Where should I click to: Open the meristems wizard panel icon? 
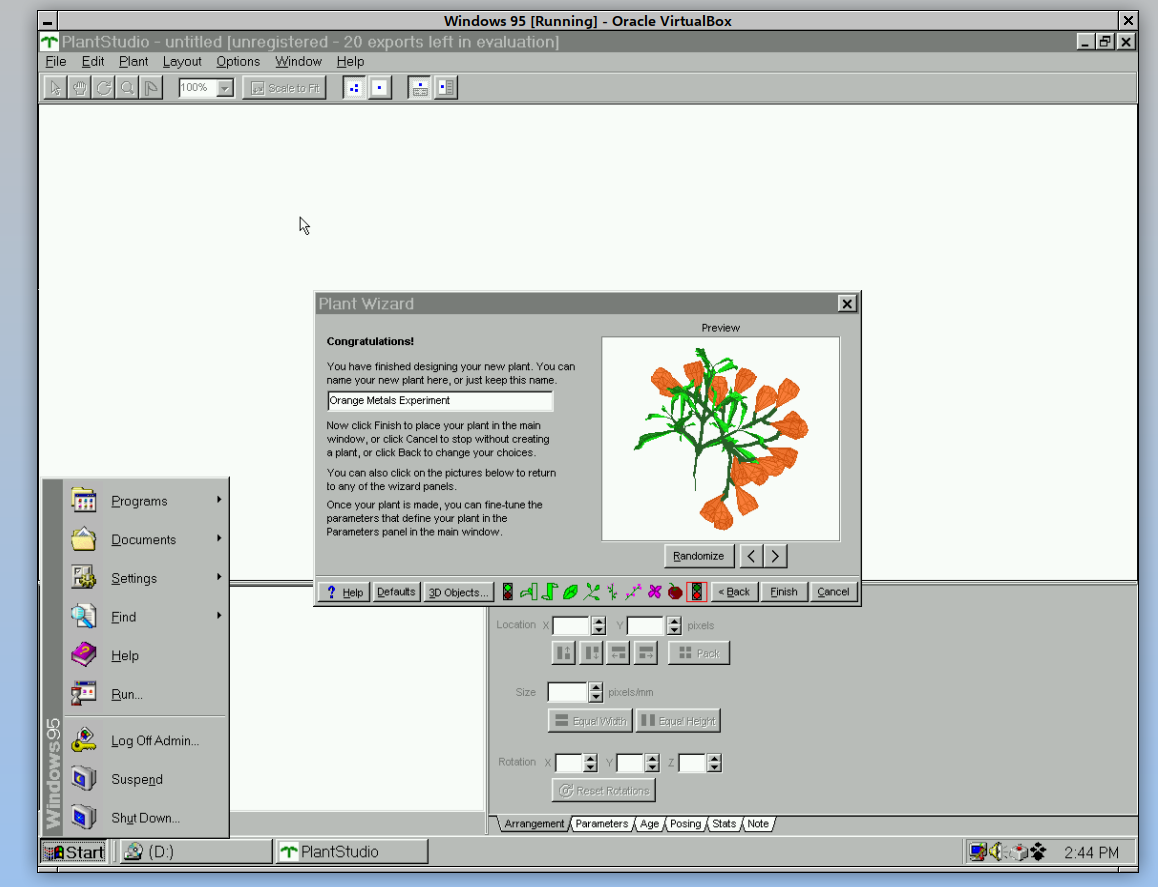point(529,592)
